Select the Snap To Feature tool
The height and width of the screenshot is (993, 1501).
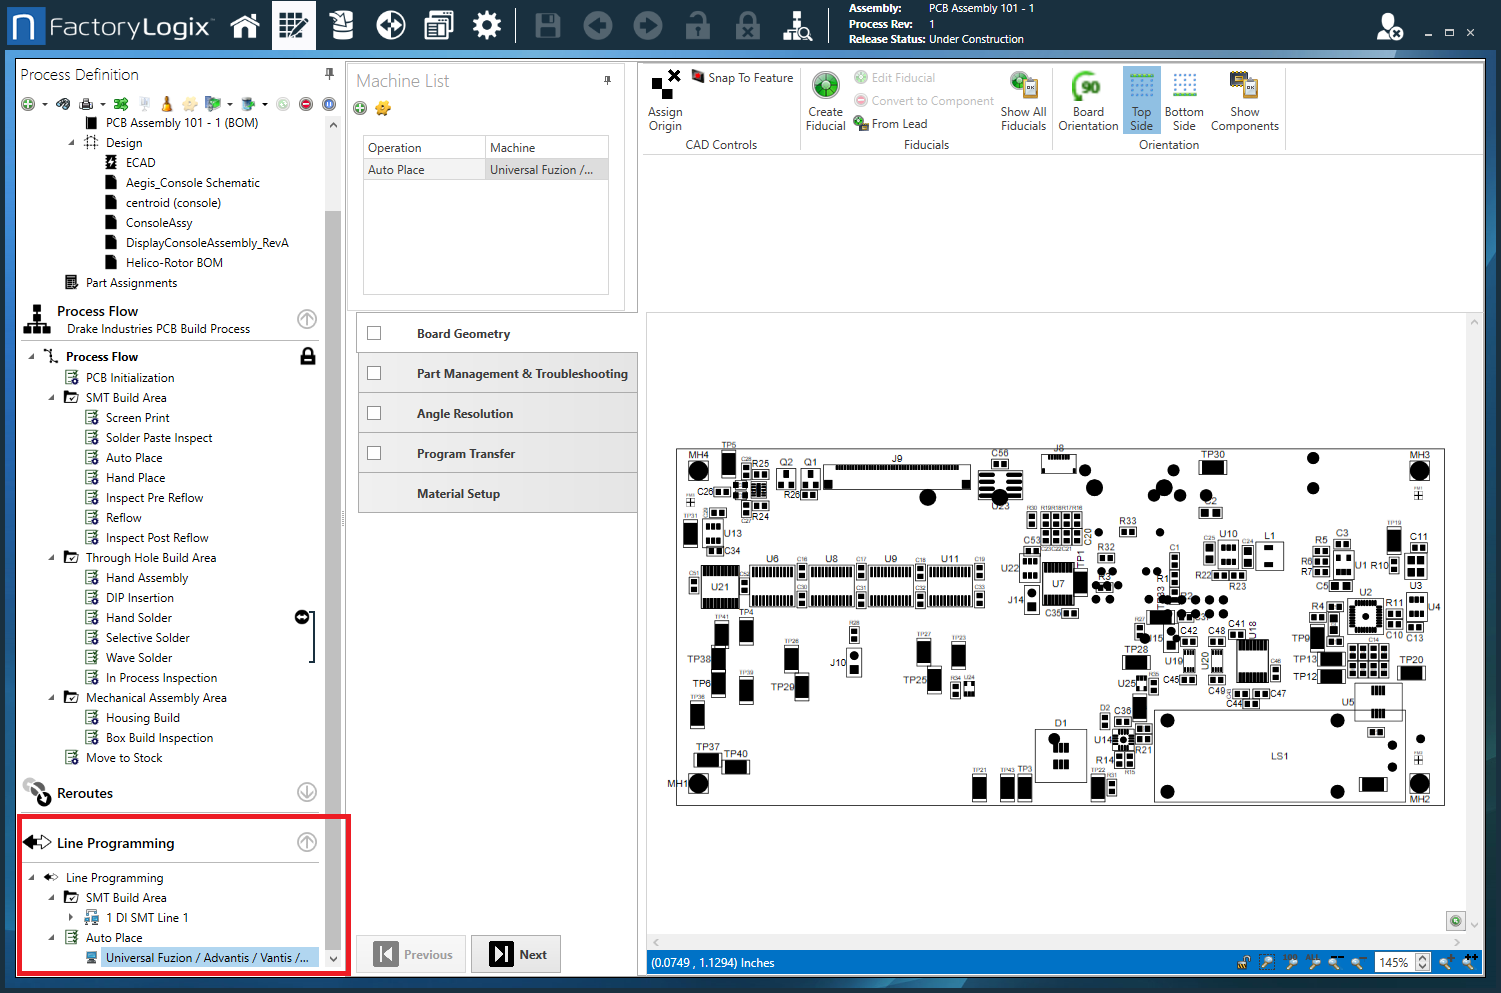pyautogui.click(x=742, y=77)
